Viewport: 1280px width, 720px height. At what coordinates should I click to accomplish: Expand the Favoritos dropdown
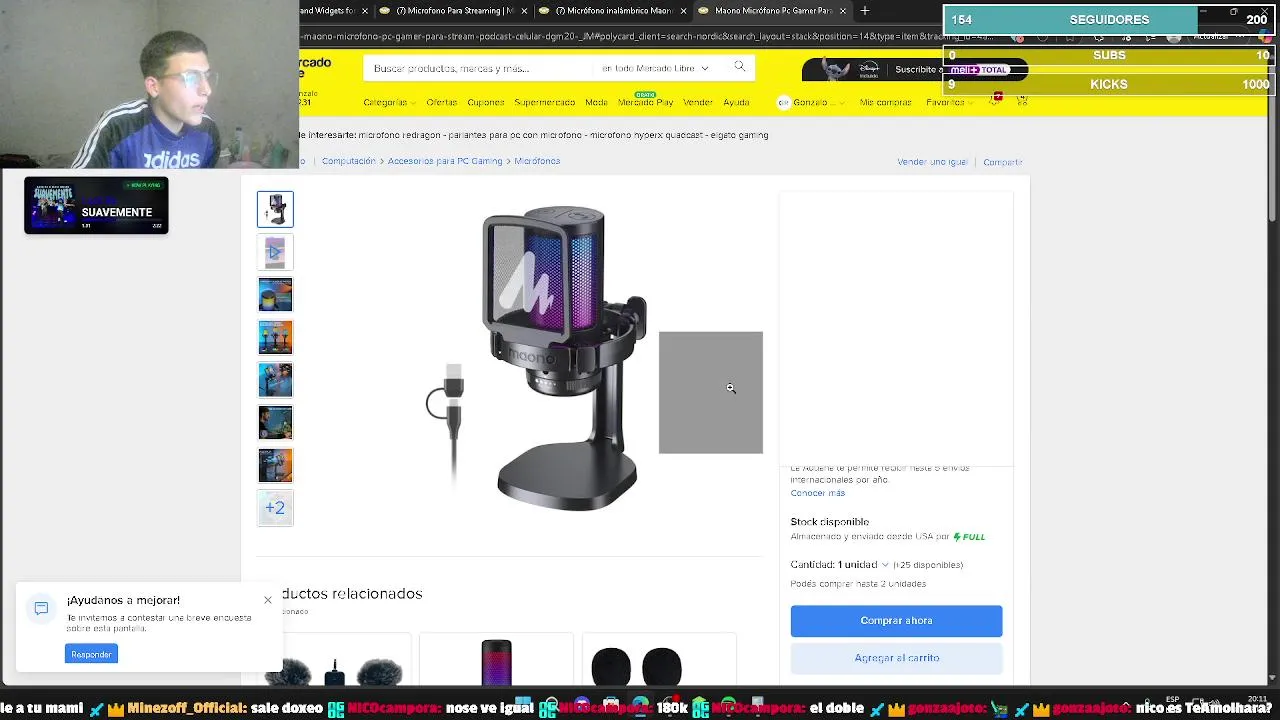[948, 102]
